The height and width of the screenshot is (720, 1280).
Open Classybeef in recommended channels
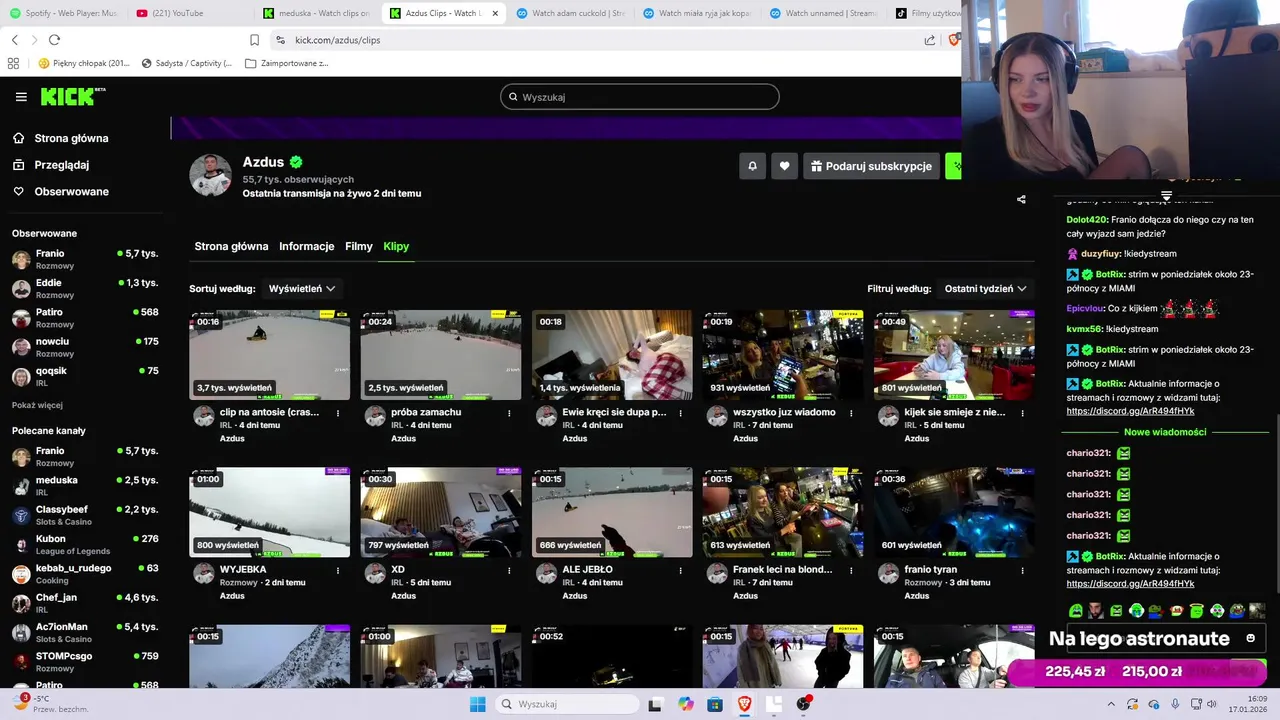(84, 515)
